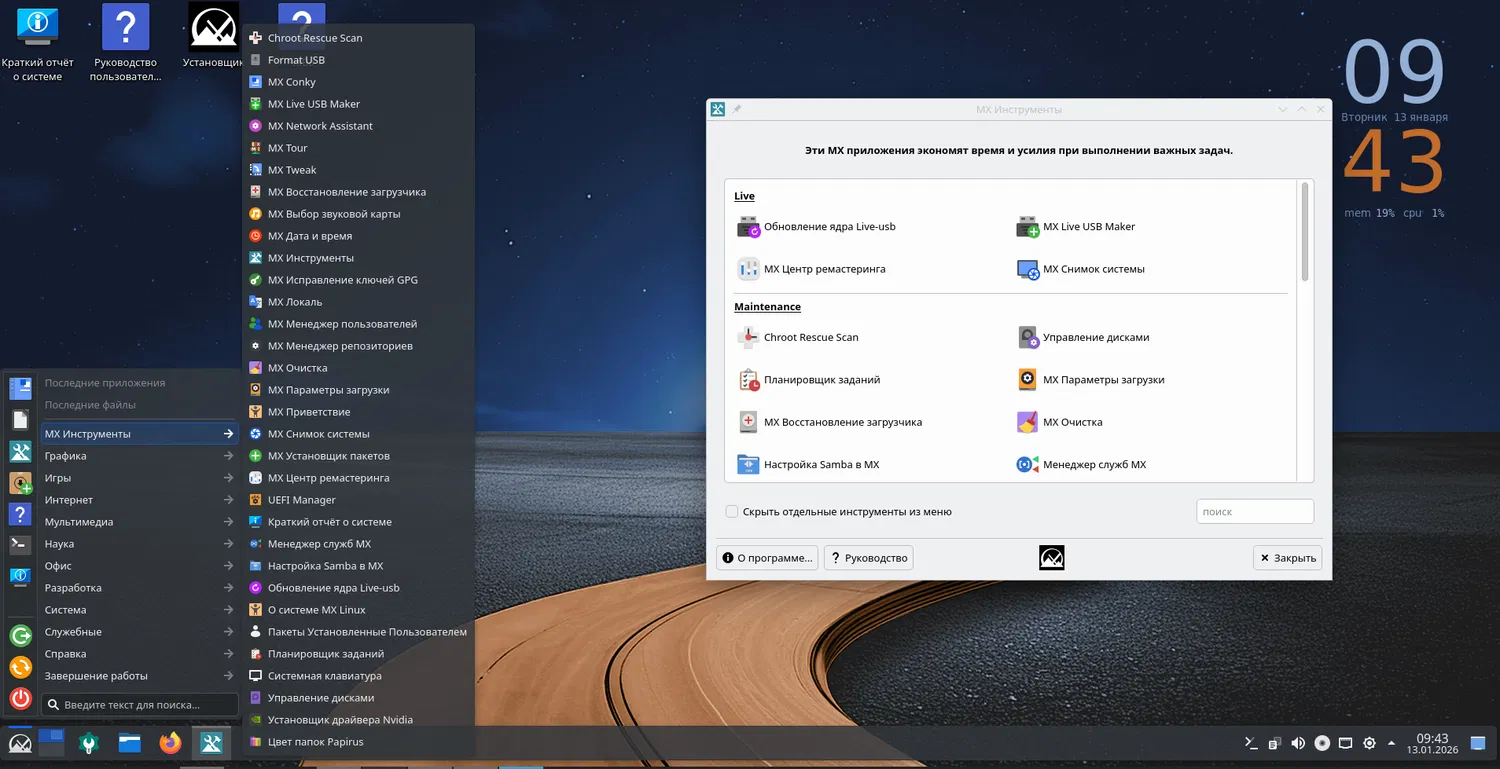This screenshot has width=1500, height=769.
Task: Launch Обновление ядра Live-usb in MX Инструменты window
Action: pos(816,227)
